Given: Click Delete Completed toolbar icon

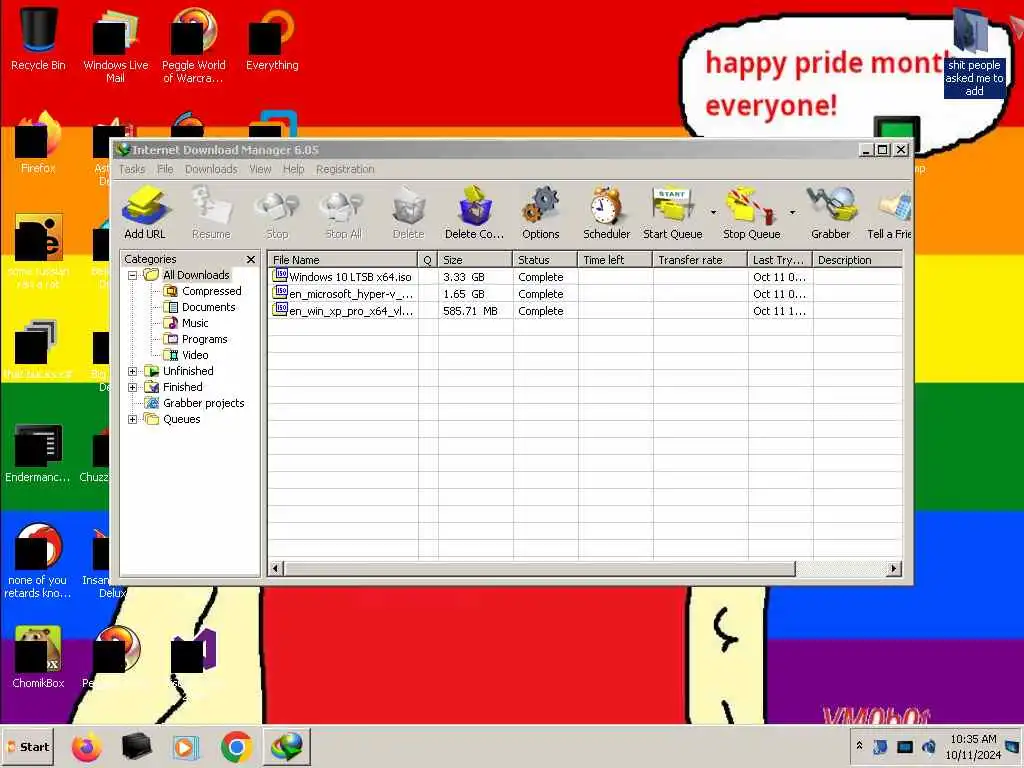Looking at the screenshot, I should [x=475, y=212].
